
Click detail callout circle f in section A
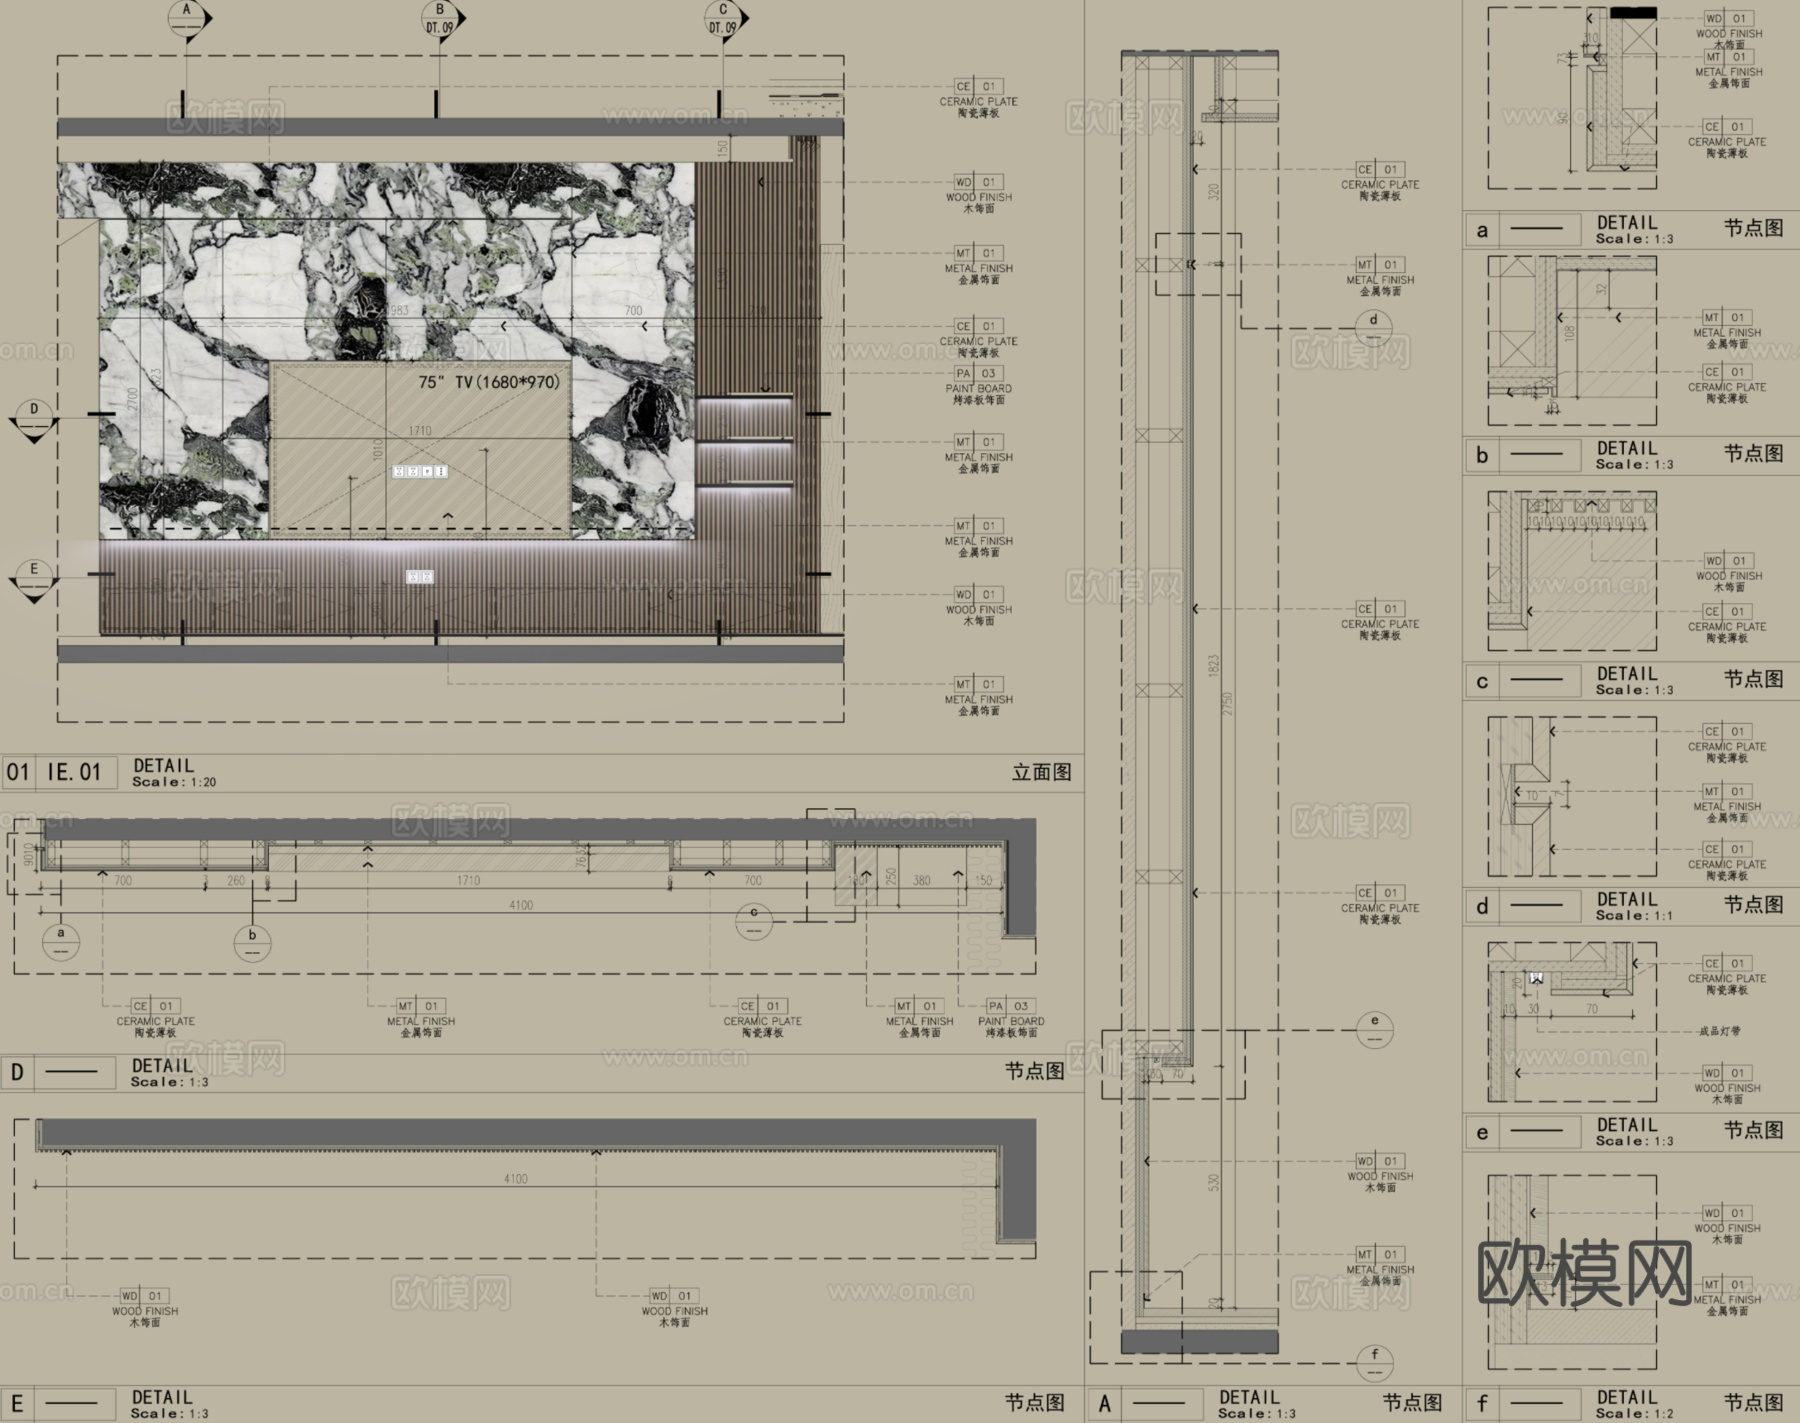pyautogui.click(x=1375, y=1363)
